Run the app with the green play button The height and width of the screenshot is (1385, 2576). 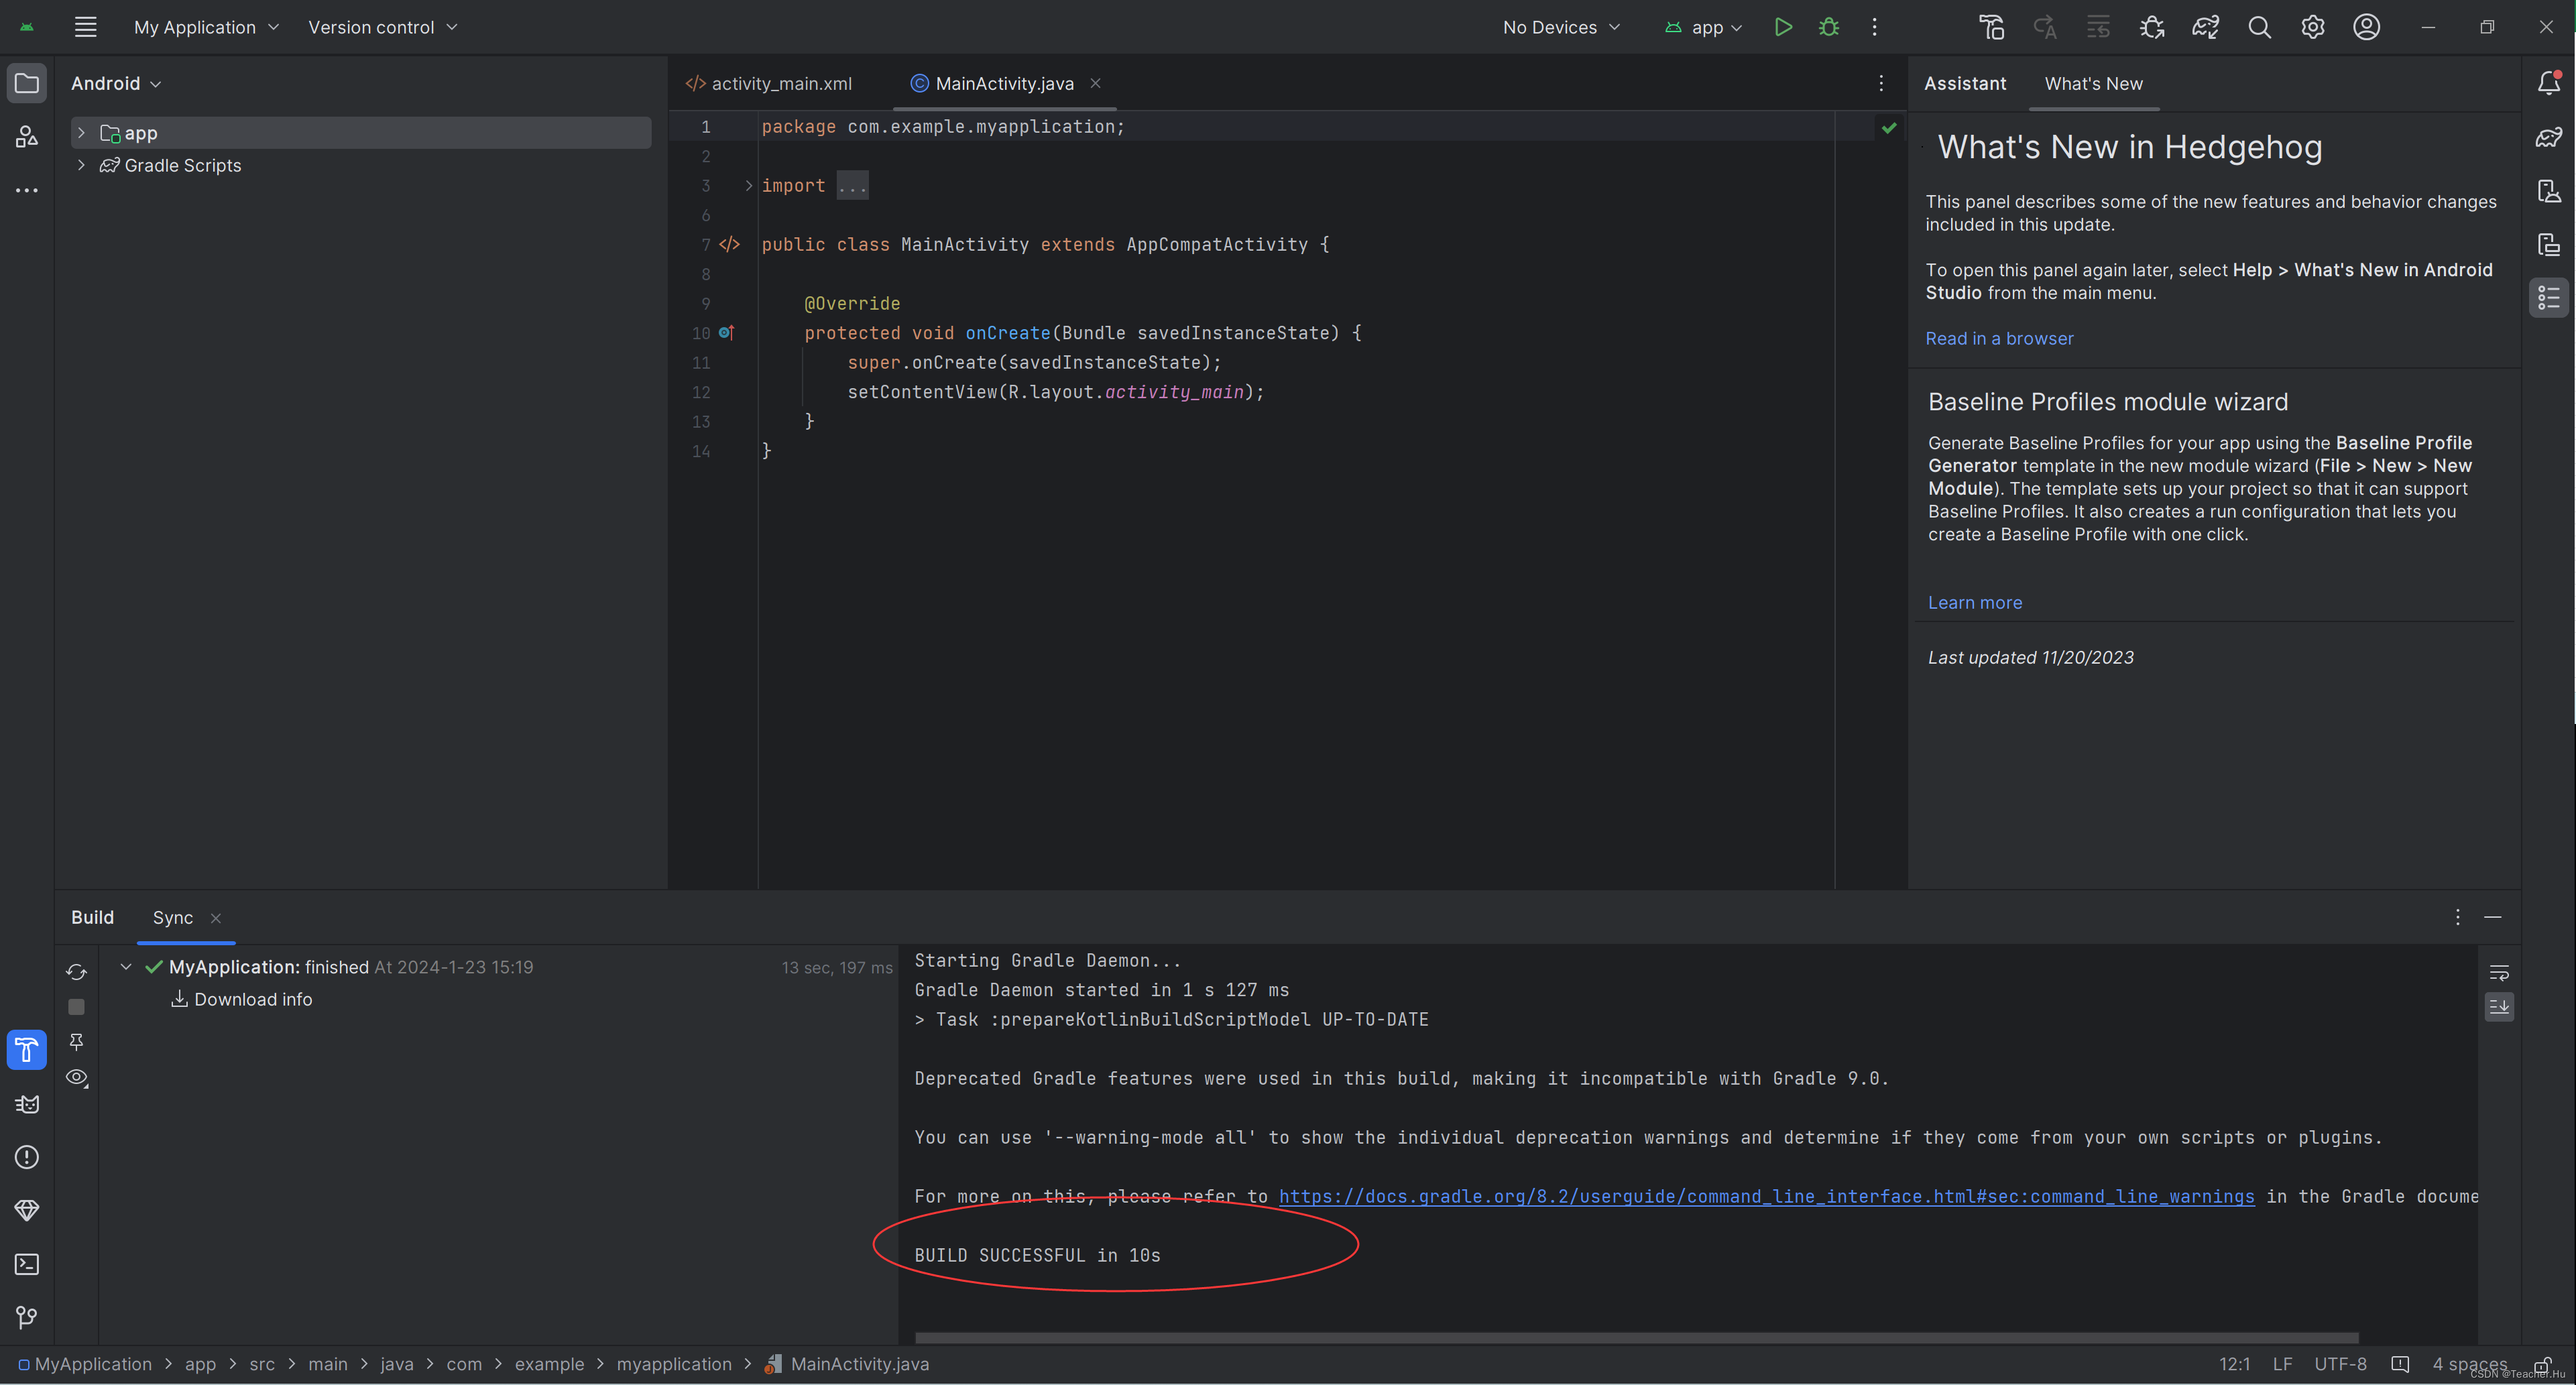[x=1783, y=27]
